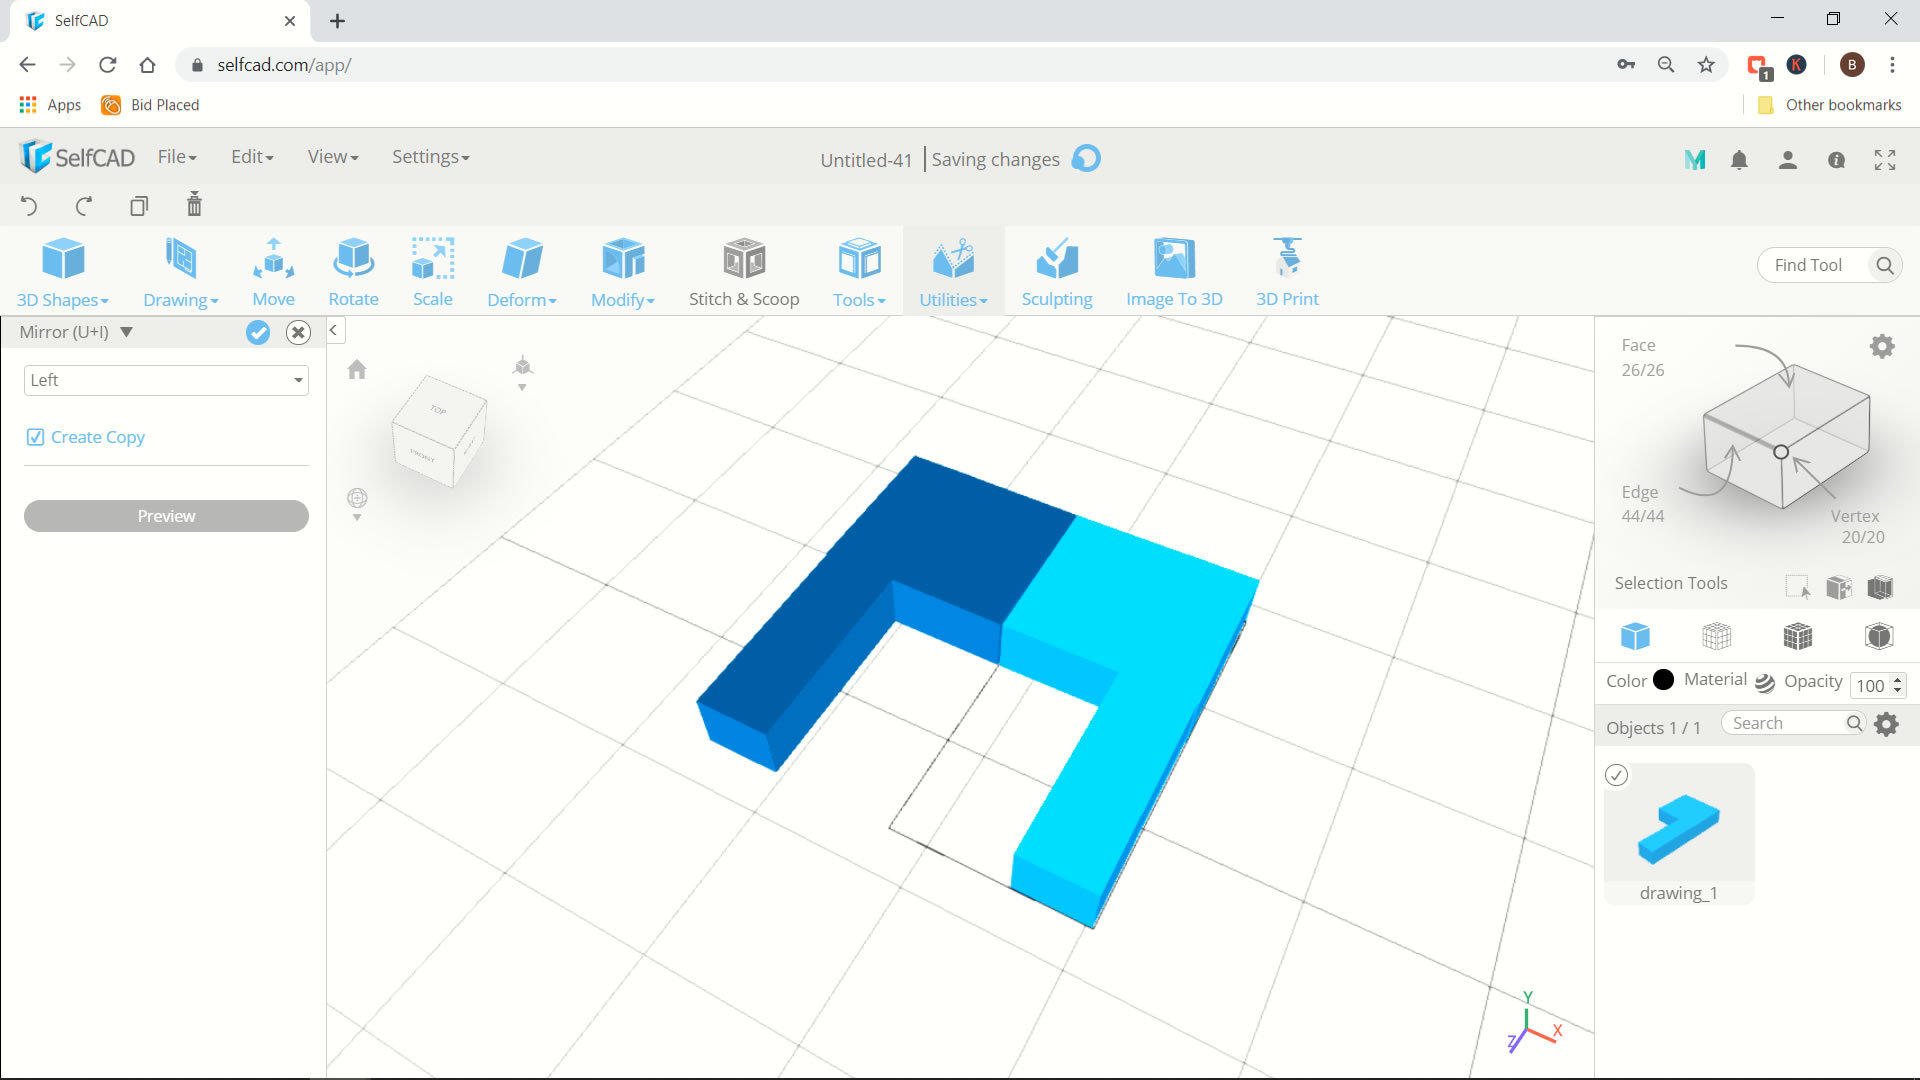Open the Image To 3D tool

pos(1174,272)
